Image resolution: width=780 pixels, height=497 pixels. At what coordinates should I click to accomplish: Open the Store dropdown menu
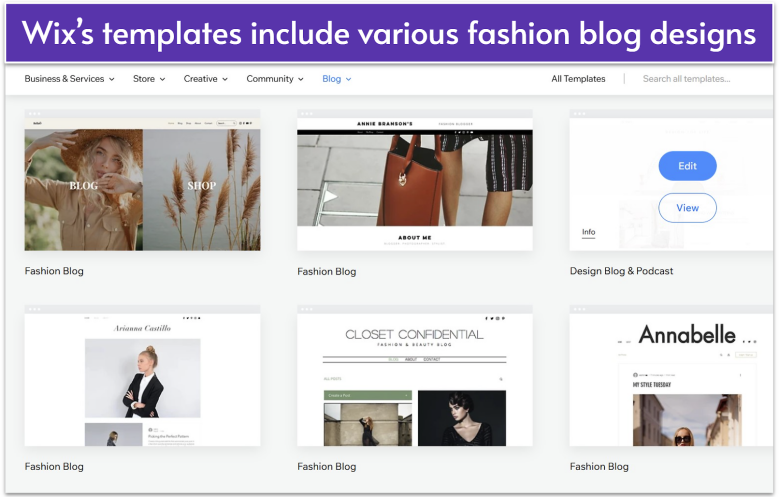pyautogui.click(x=149, y=79)
